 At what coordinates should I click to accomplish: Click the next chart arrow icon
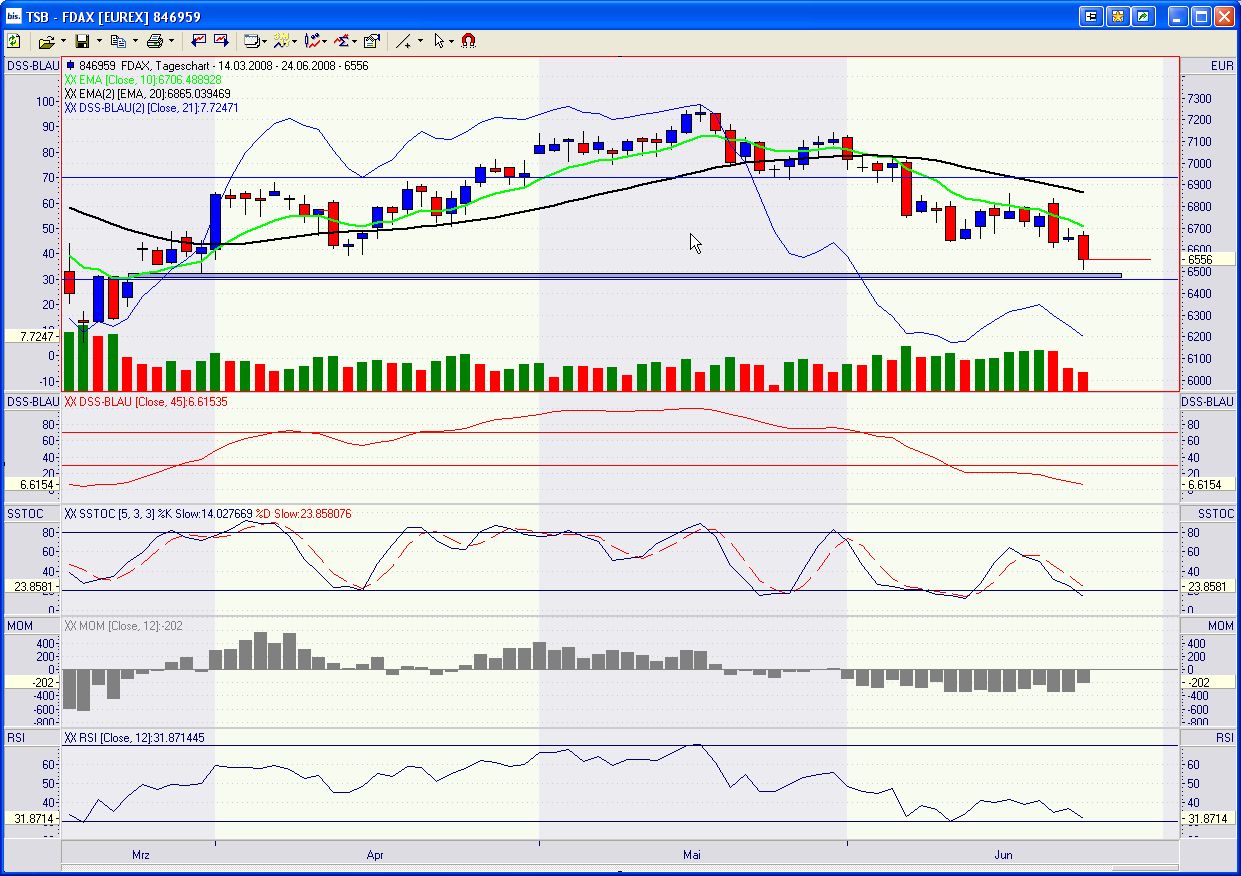pyautogui.click(x=221, y=41)
